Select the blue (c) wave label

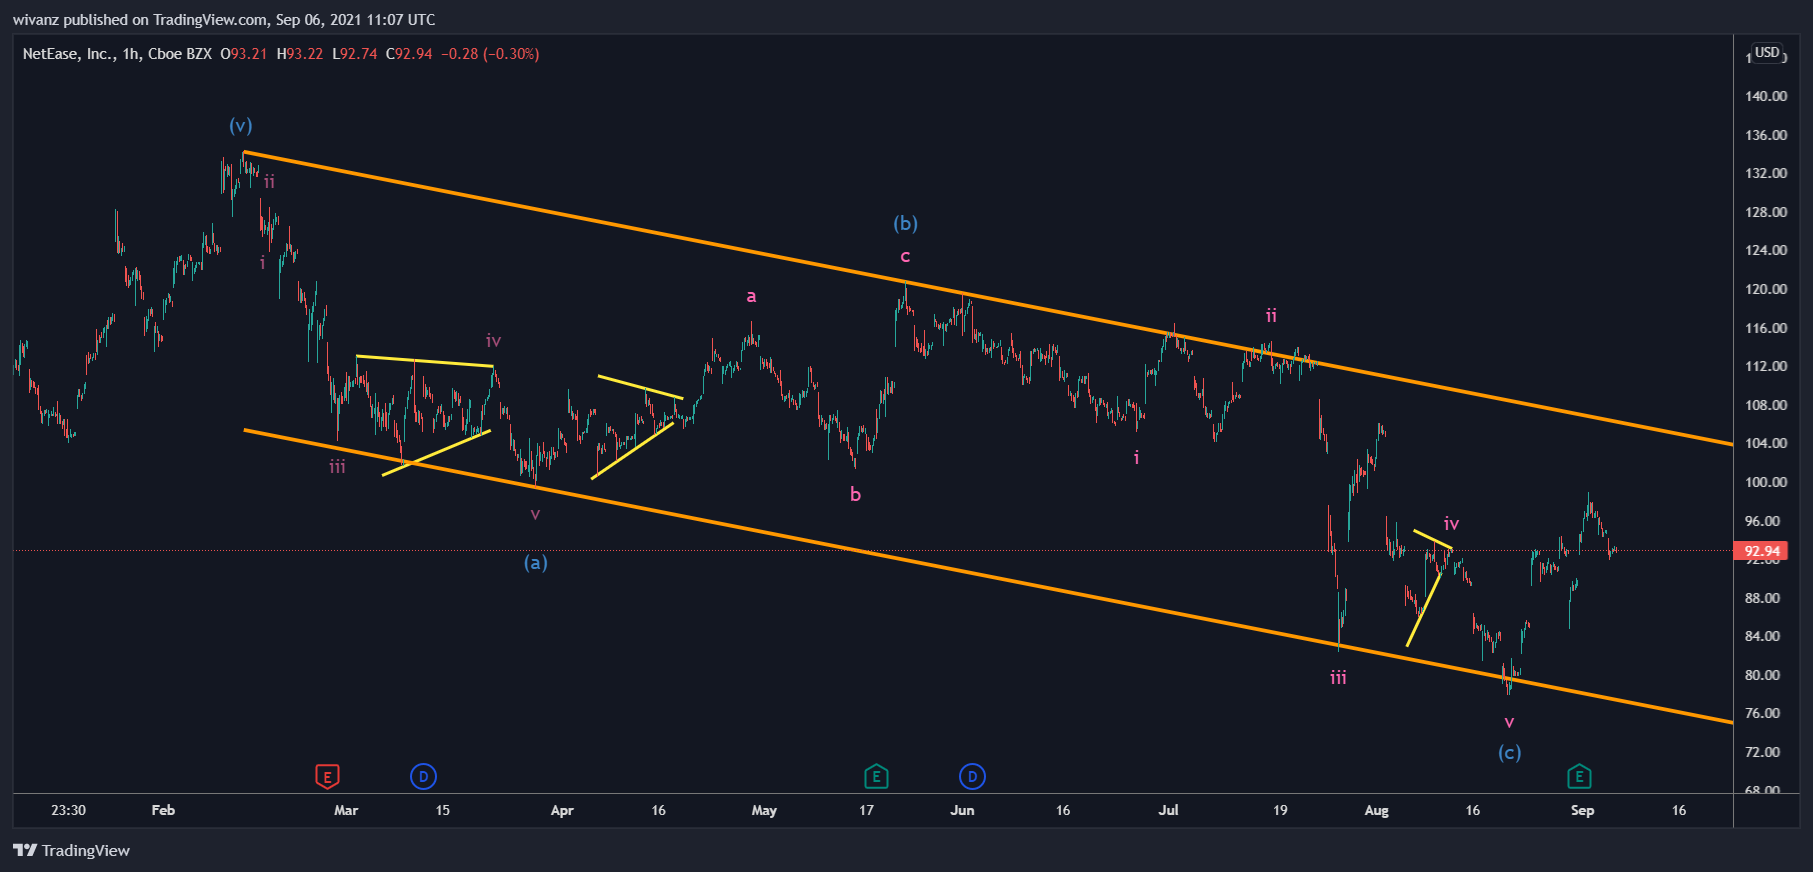(x=1509, y=752)
